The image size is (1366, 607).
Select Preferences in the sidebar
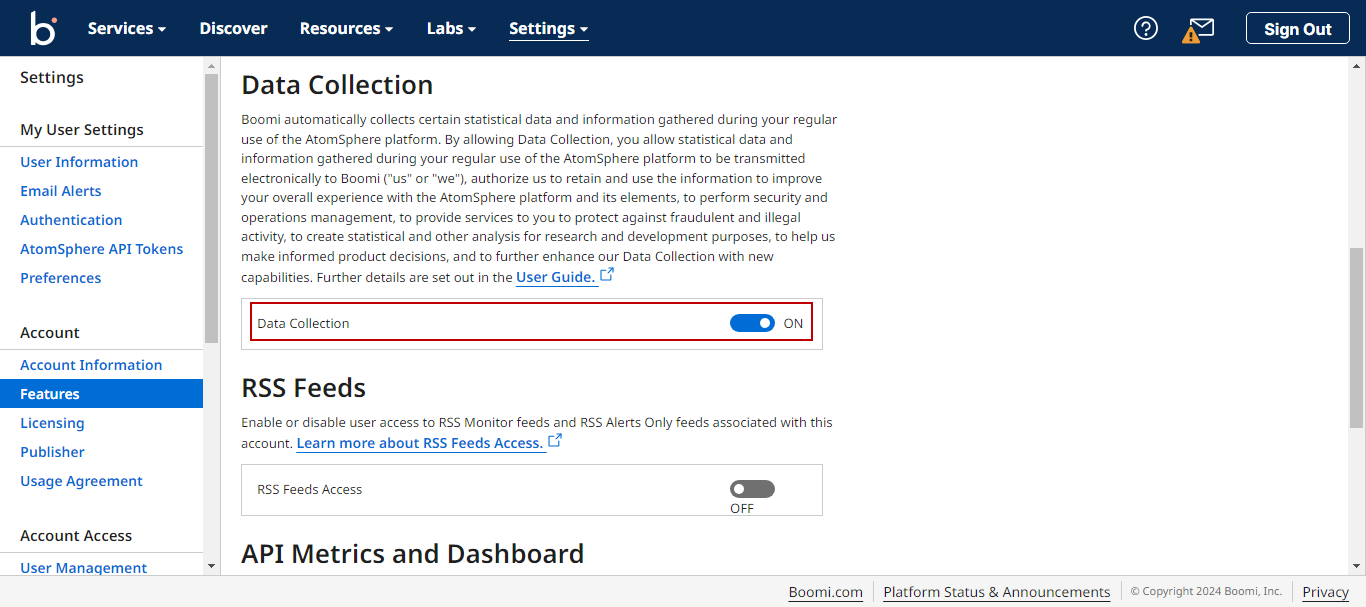61,278
